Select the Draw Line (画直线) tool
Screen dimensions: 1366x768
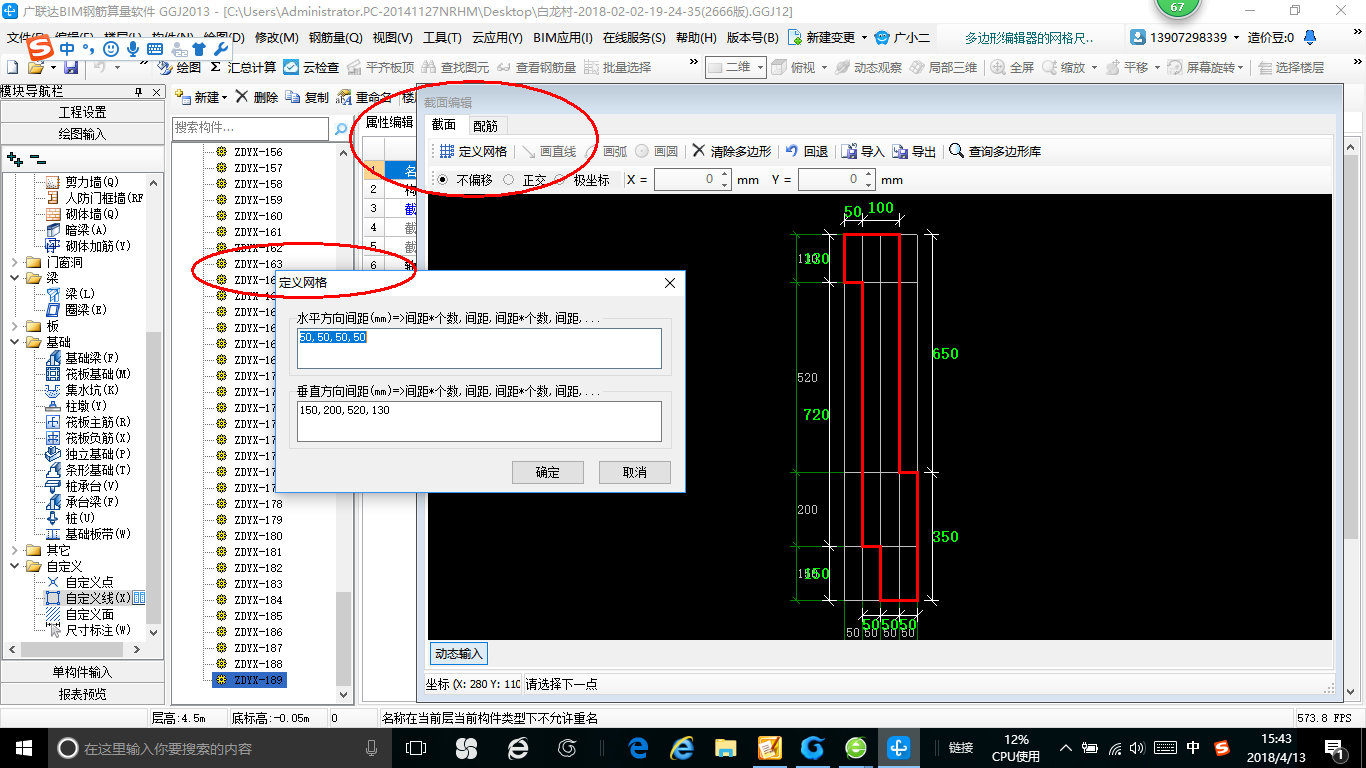tap(549, 152)
